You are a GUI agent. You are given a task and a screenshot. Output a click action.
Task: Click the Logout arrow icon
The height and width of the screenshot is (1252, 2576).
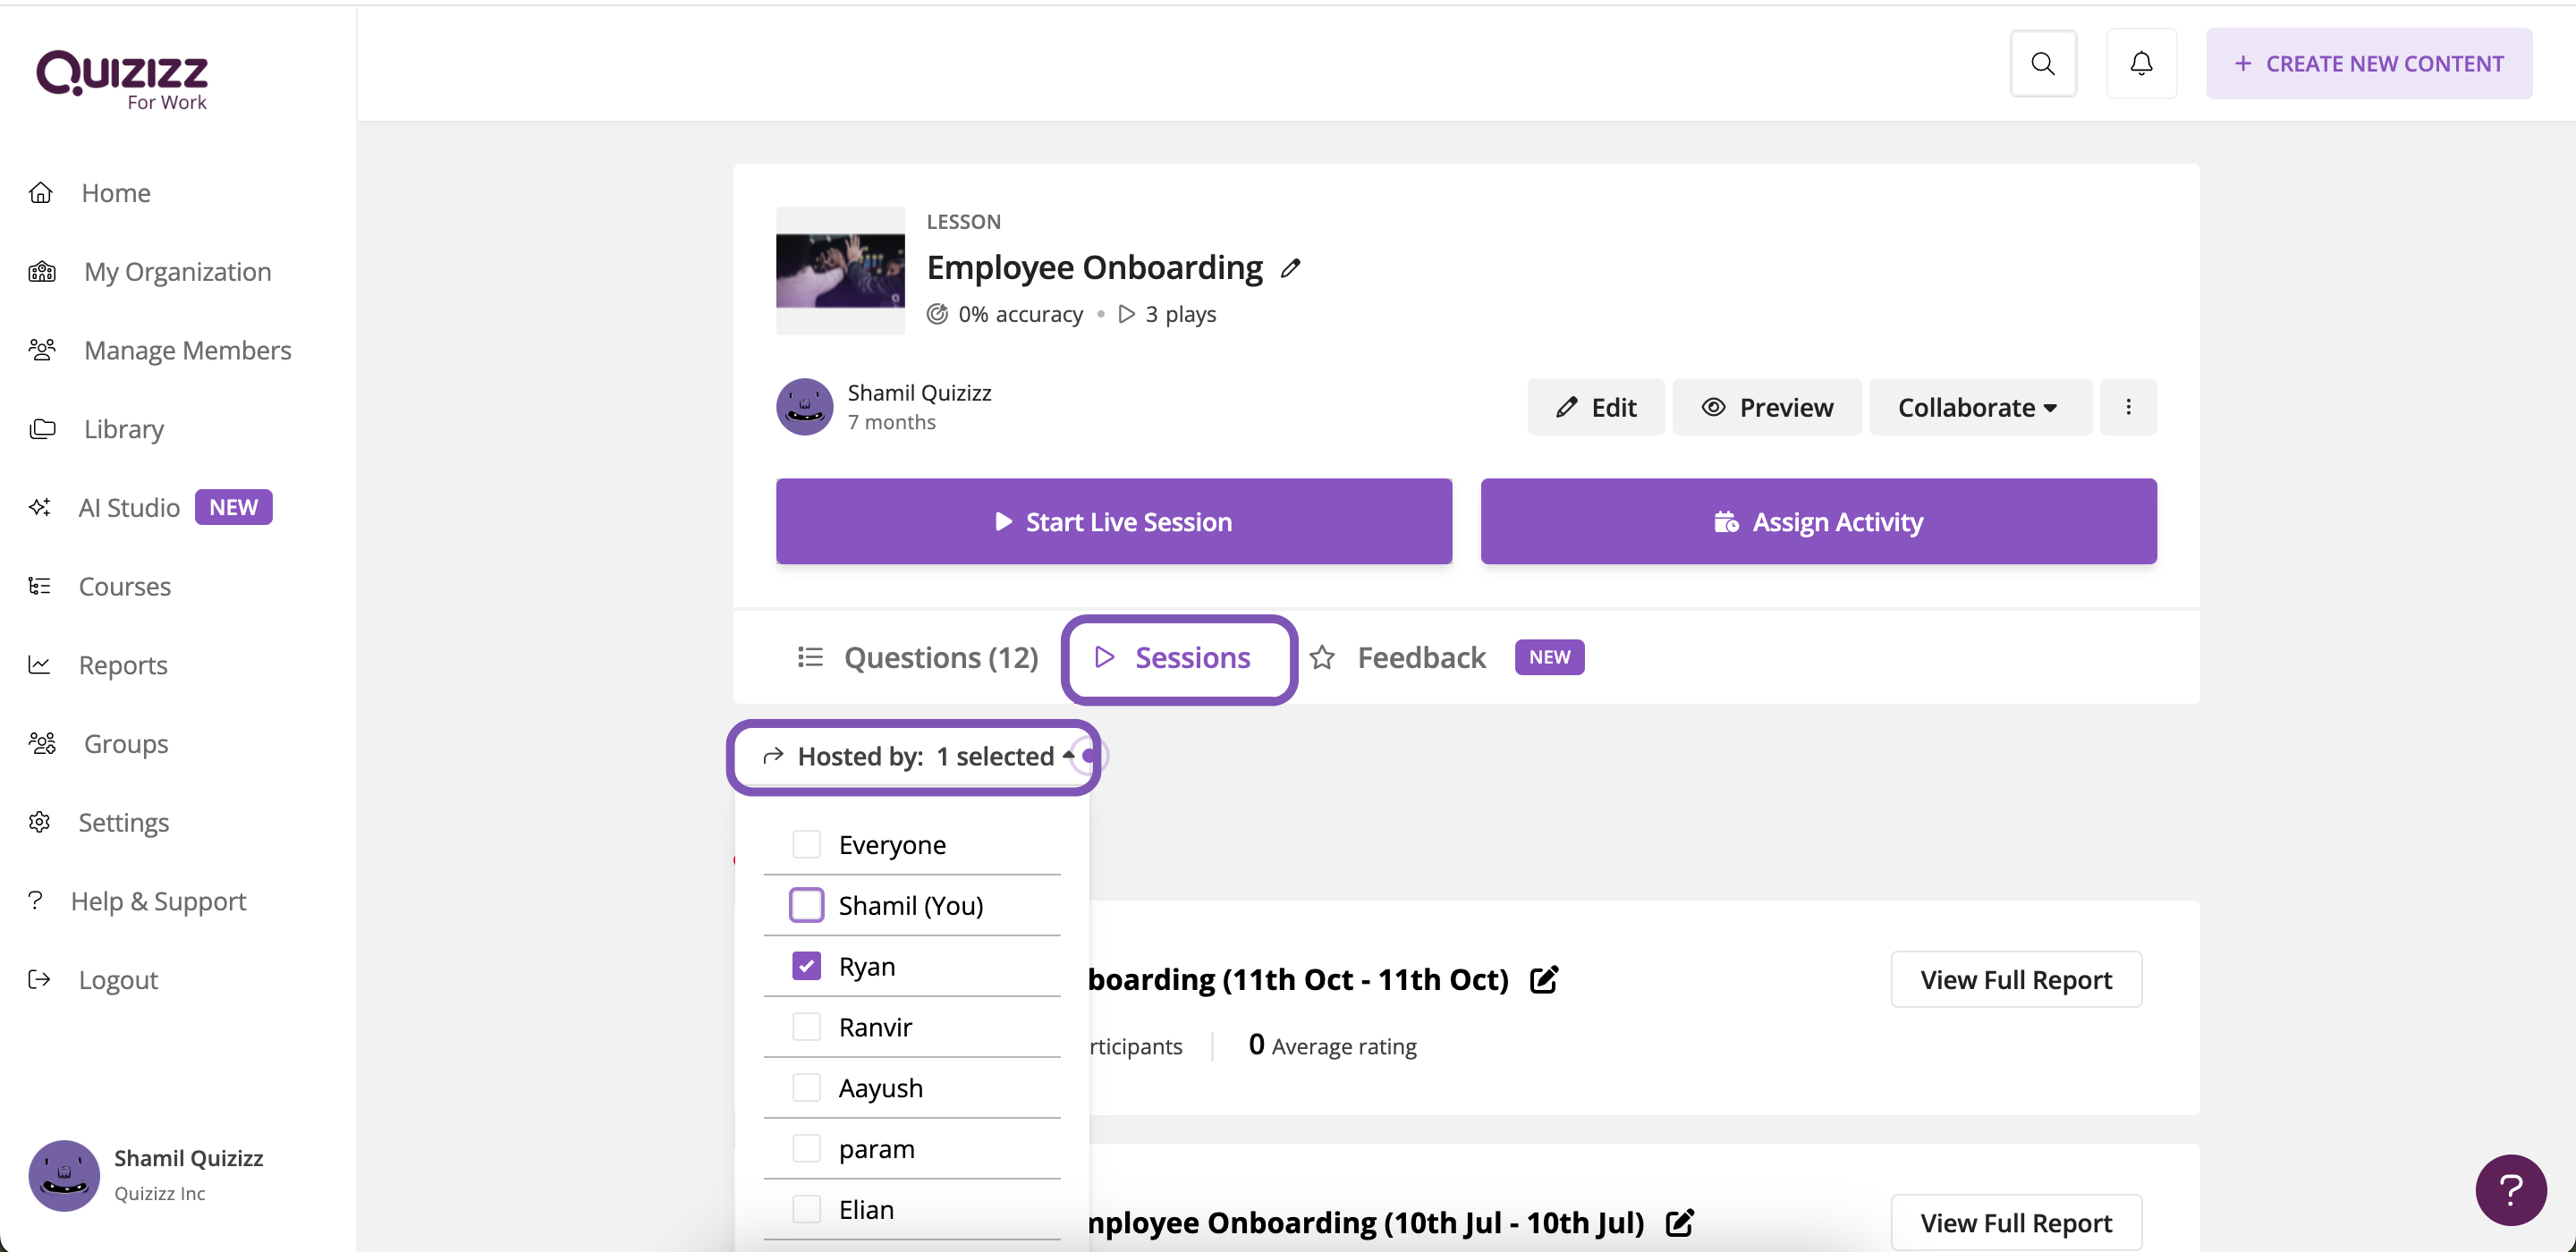point(40,980)
